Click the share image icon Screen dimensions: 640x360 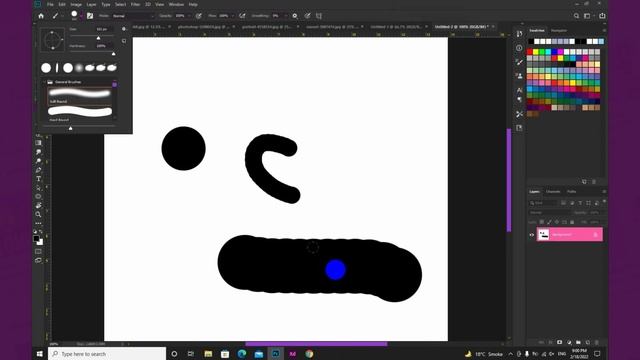(x=602, y=16)
